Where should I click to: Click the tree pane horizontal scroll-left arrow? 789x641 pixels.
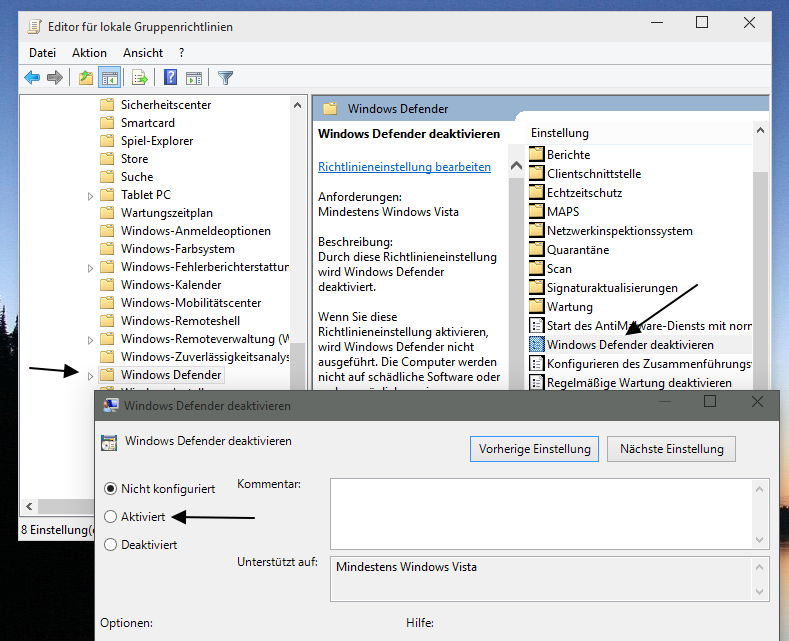[x=29, y=506]
